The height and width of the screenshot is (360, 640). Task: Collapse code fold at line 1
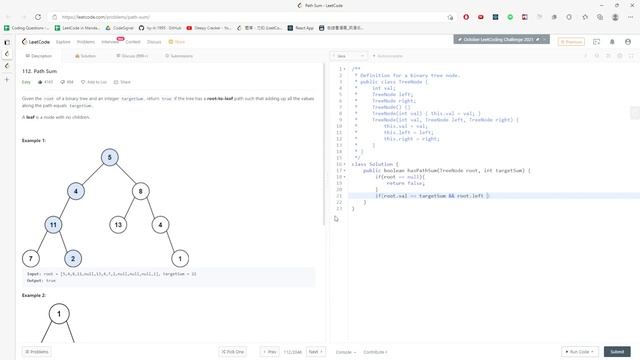tap(344, 69)
